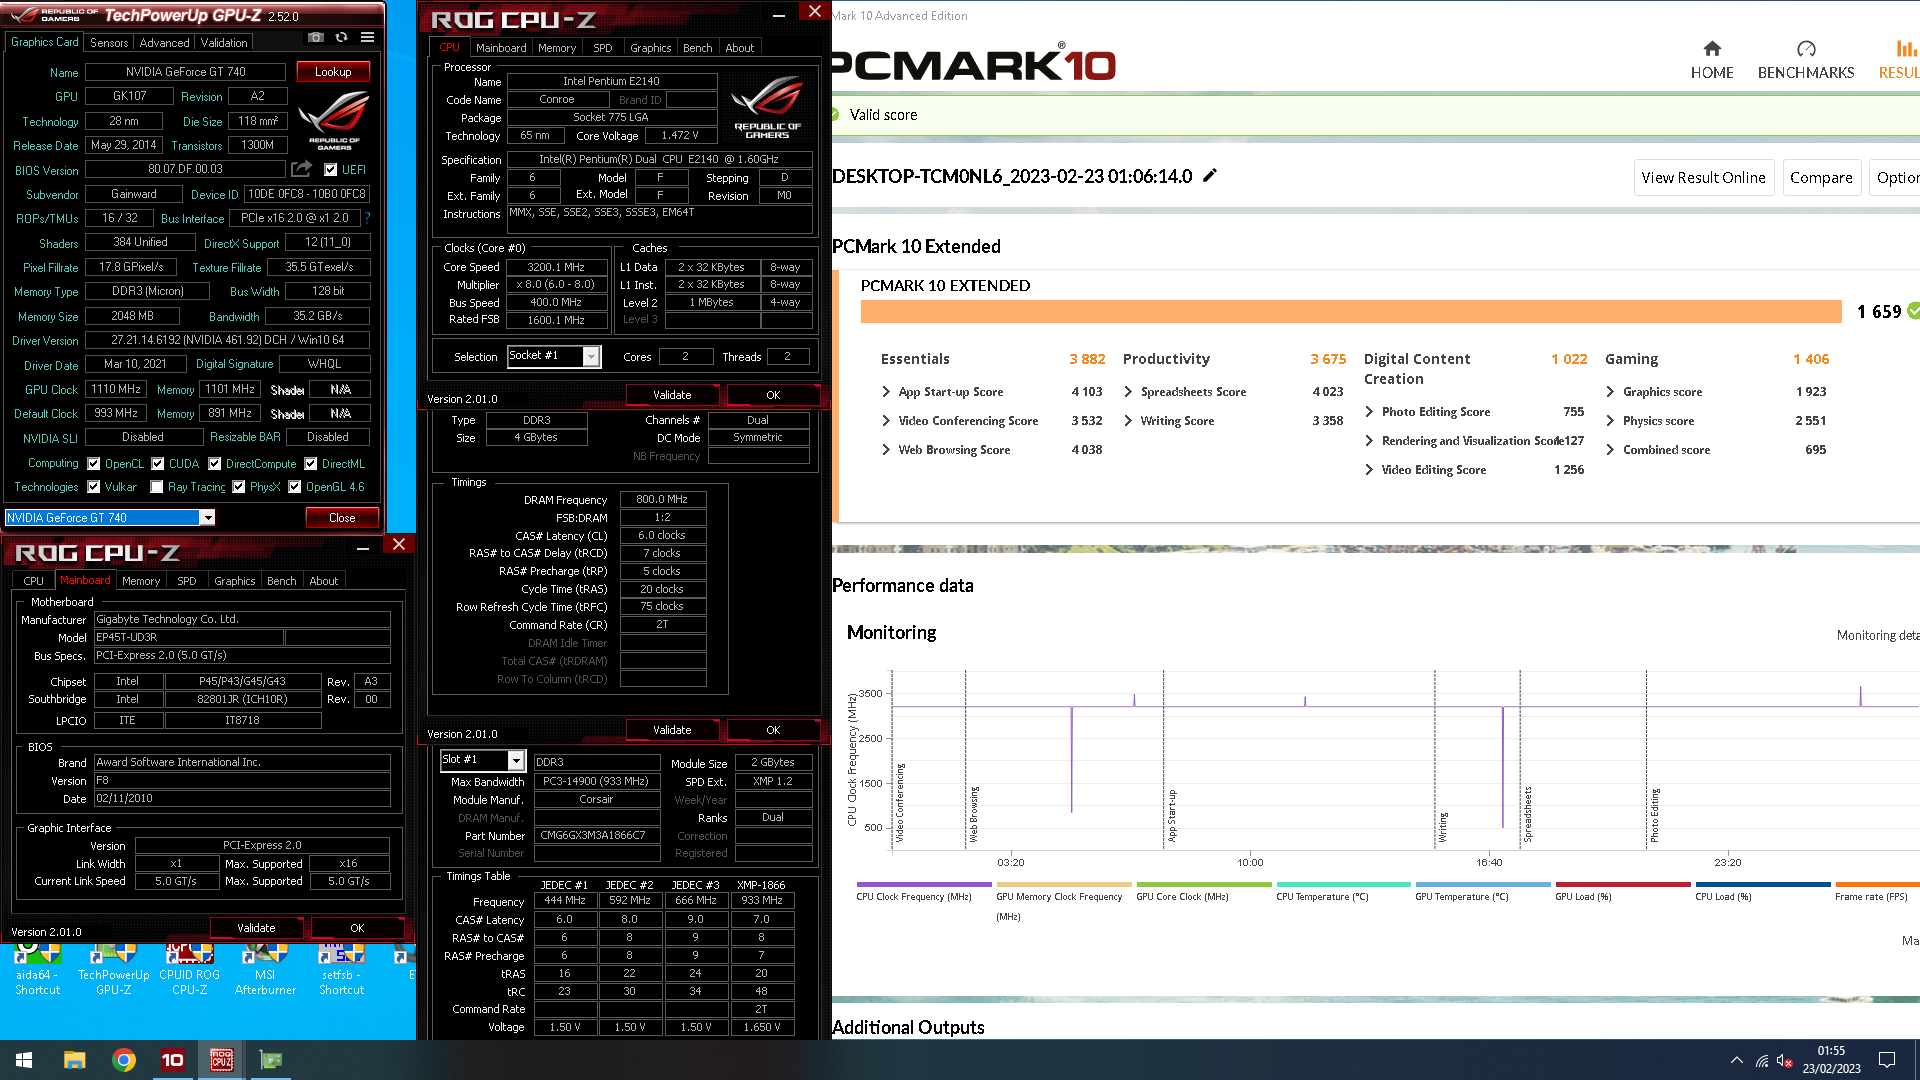
Task: Toggle the PhysX checkbox
Action: (x=239, y=487)
